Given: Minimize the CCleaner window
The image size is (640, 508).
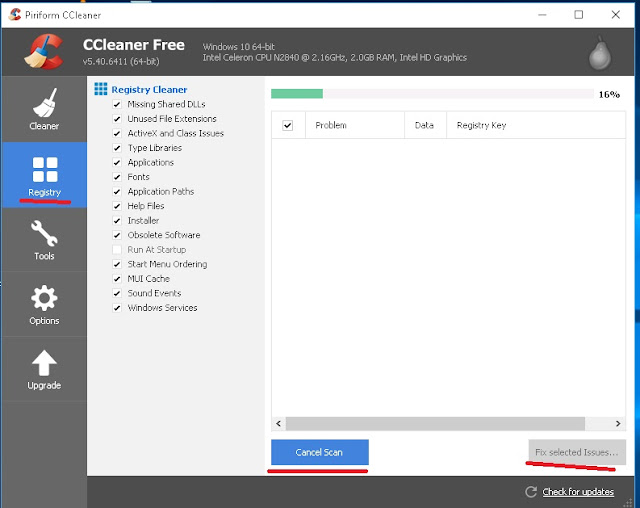Looking at the screenshot, I should coord(542,15).
